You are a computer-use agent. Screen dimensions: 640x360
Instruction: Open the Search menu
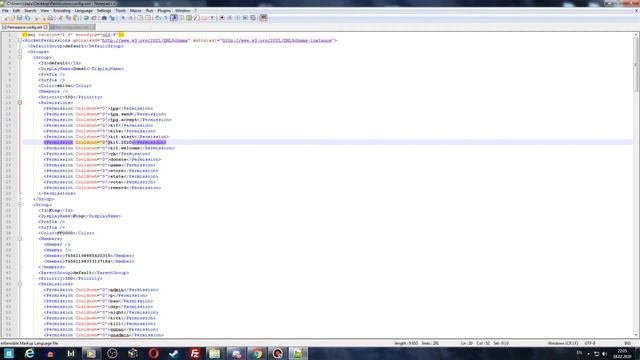point(30,11)
